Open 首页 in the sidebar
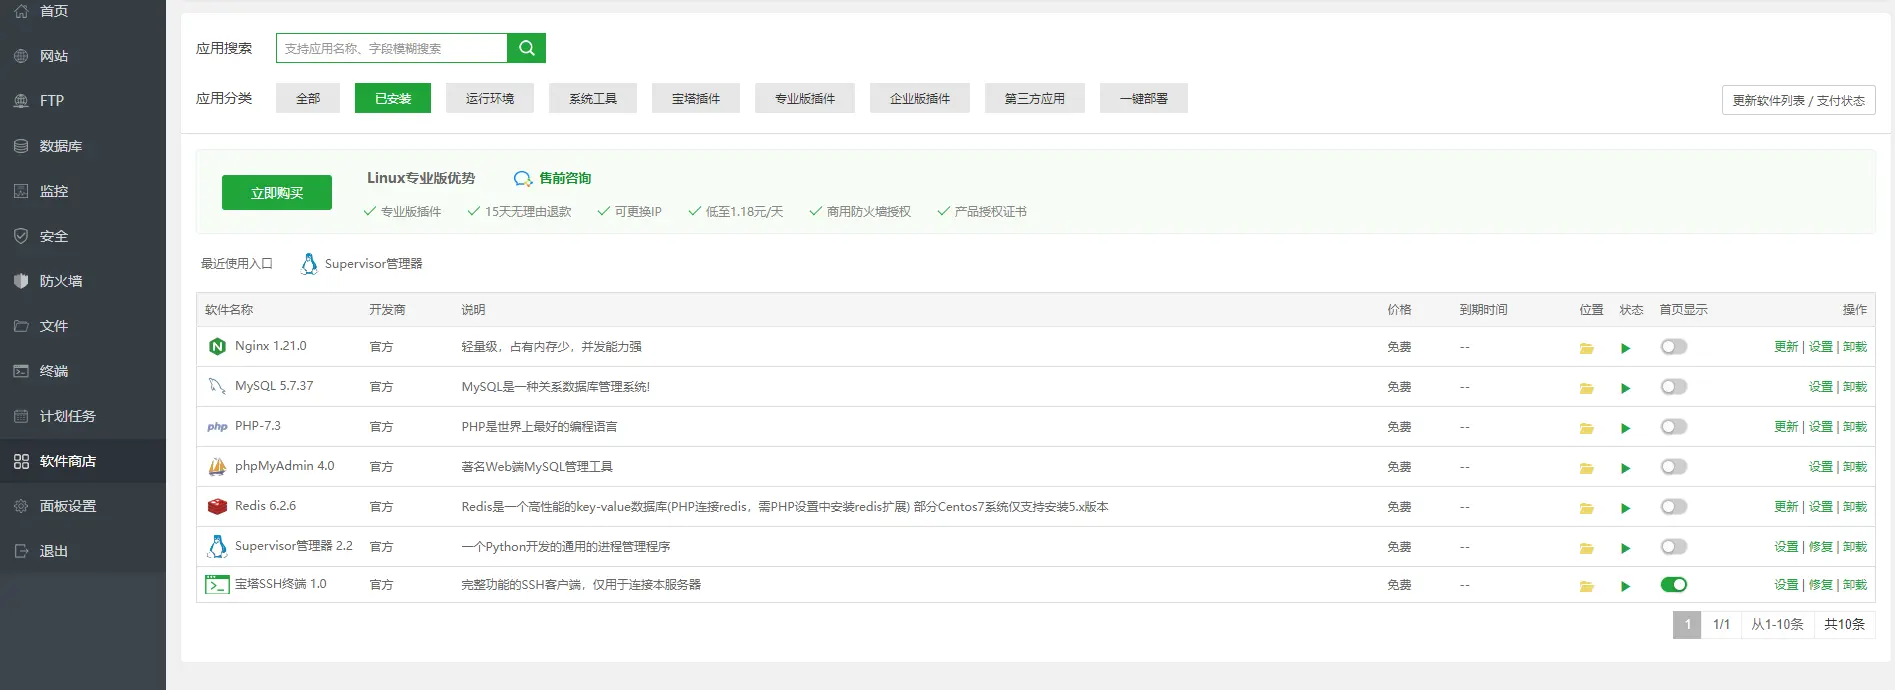This screenshot has width=1895, height=690. [x=83, y=11]
